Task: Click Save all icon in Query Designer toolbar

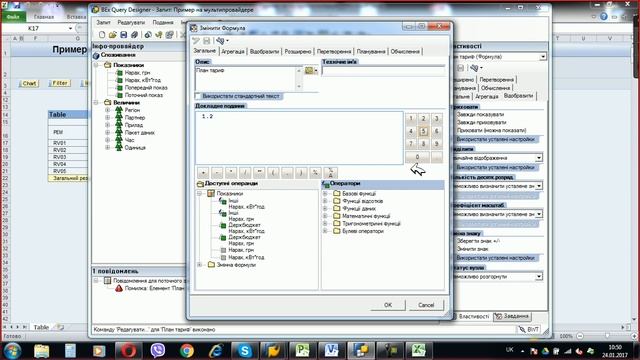Action: pos(134,35)
